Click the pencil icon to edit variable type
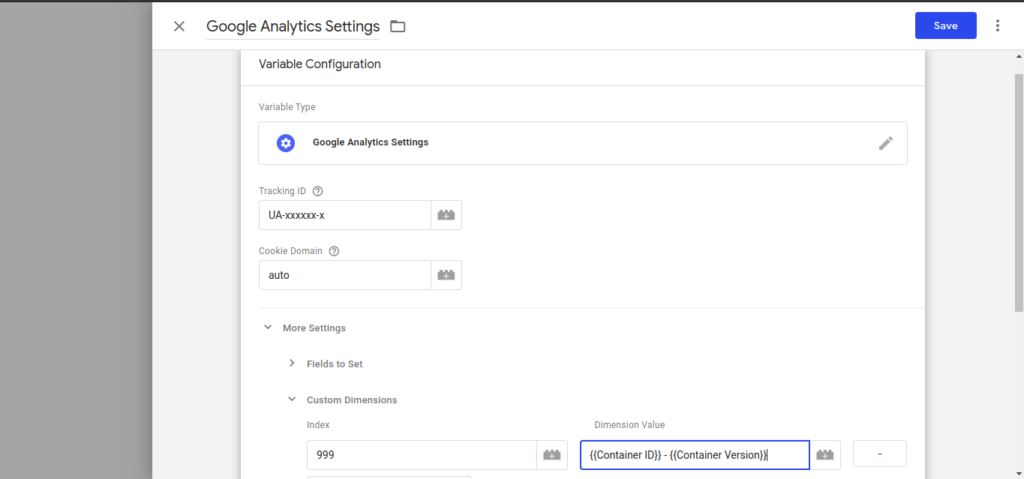The image size is (1024, 479). pyautogui.click(x=886, y=143)
